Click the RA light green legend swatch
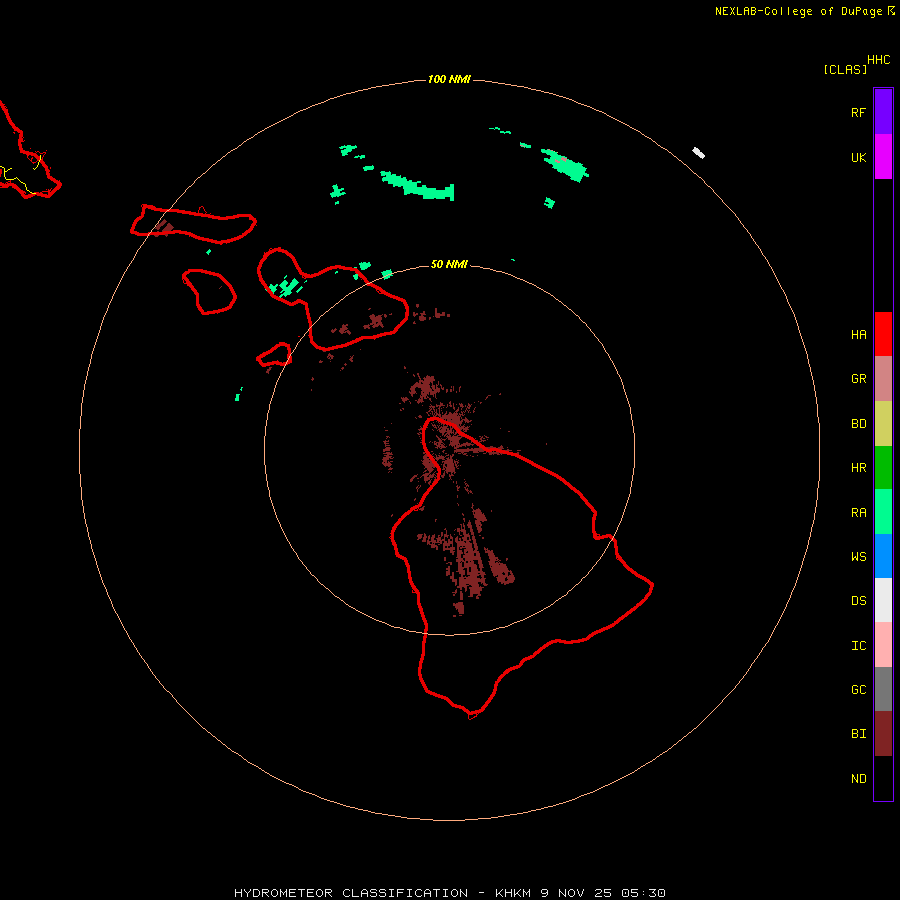Image resolution: width=900 pixels, height=900 pixels. 883,512
